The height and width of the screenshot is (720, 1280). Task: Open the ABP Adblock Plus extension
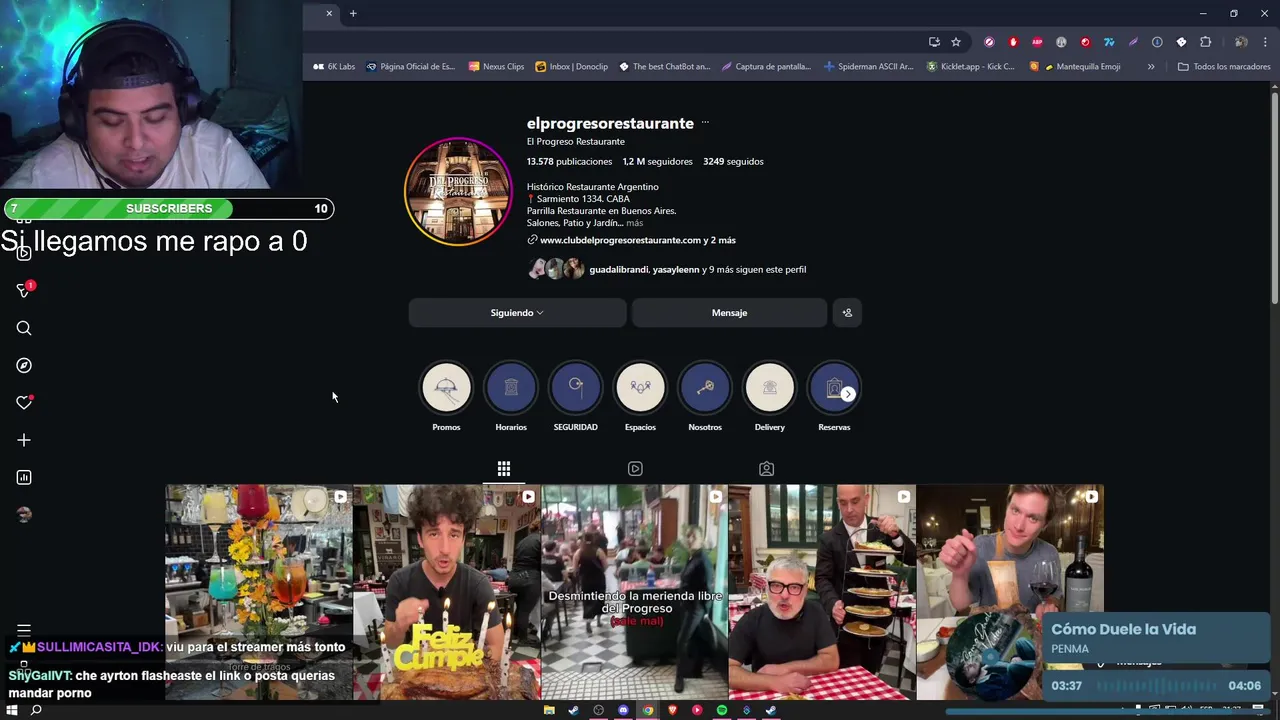coord(1037,42)
